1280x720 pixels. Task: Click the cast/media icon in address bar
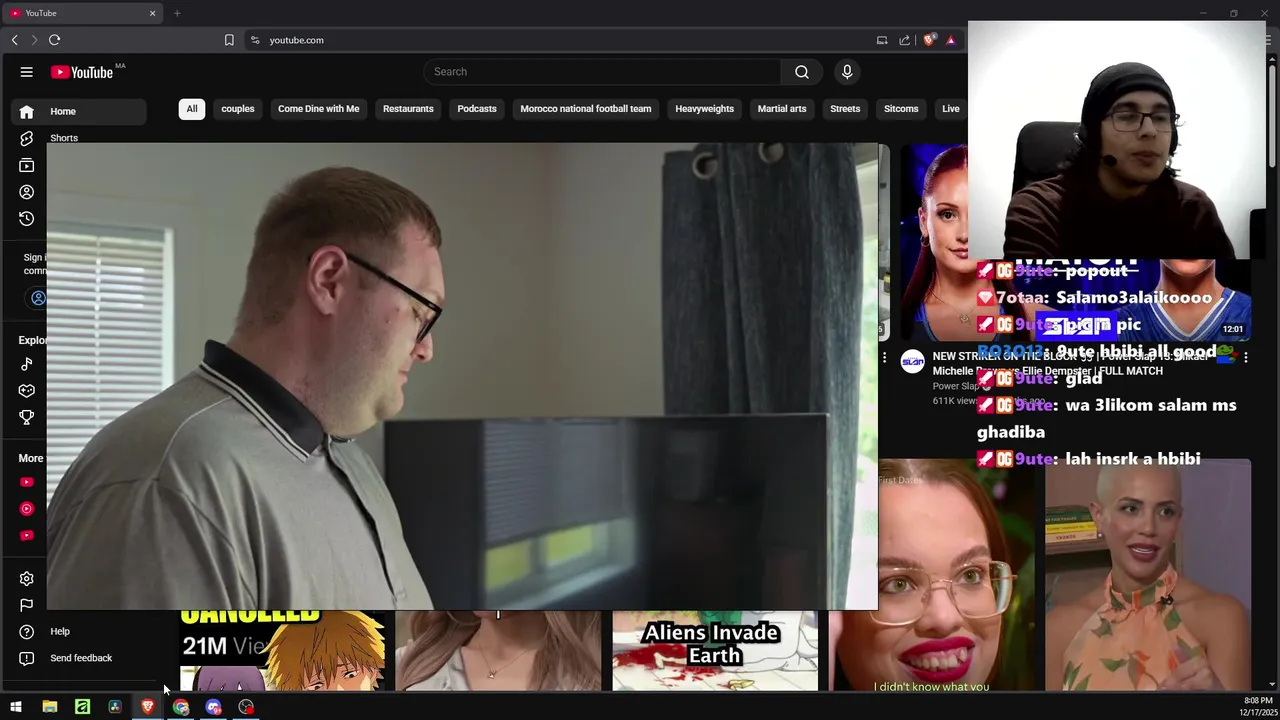pos(882,40)
